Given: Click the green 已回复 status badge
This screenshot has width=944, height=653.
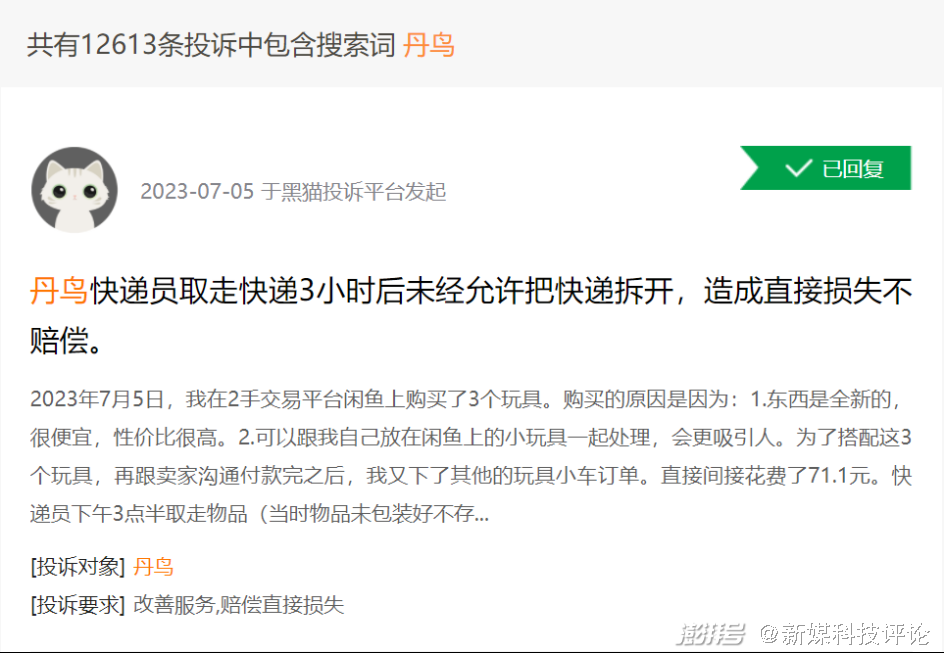Looking at the screenshot, I should (x=825, y=168).
